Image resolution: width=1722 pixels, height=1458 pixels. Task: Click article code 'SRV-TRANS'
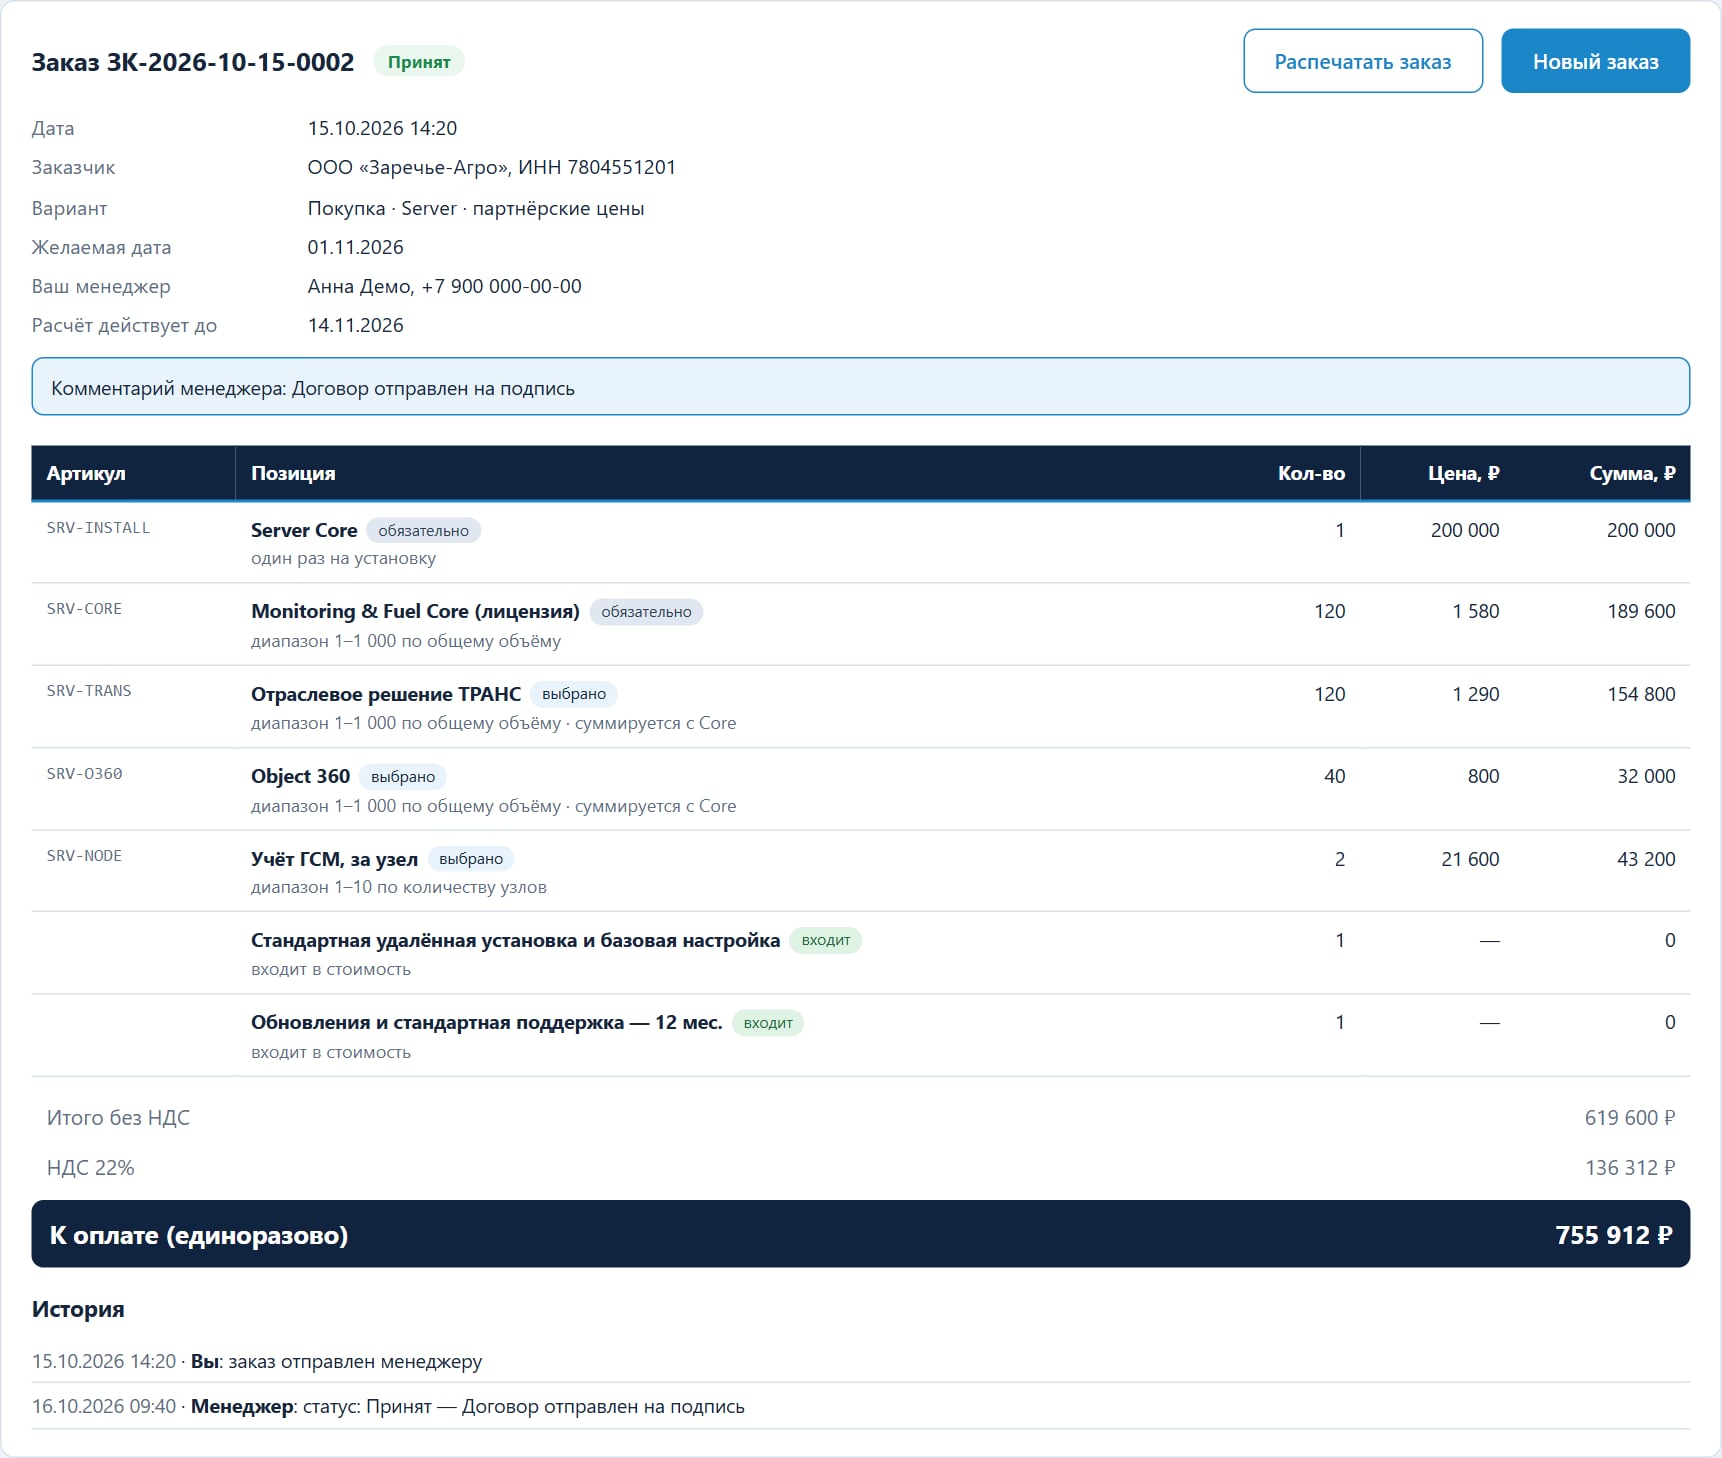(x=89, y=691)
